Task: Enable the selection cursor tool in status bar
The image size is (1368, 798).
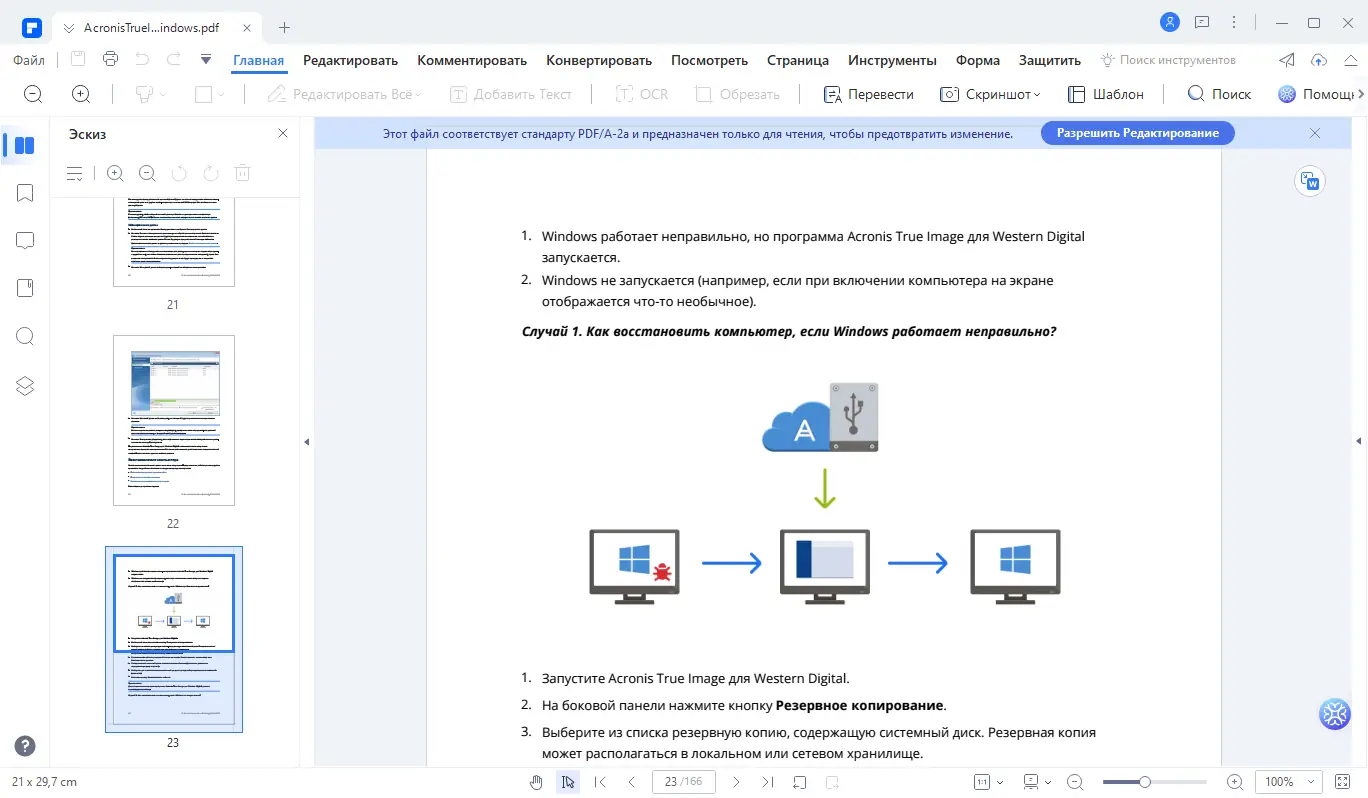Action: 568,782
